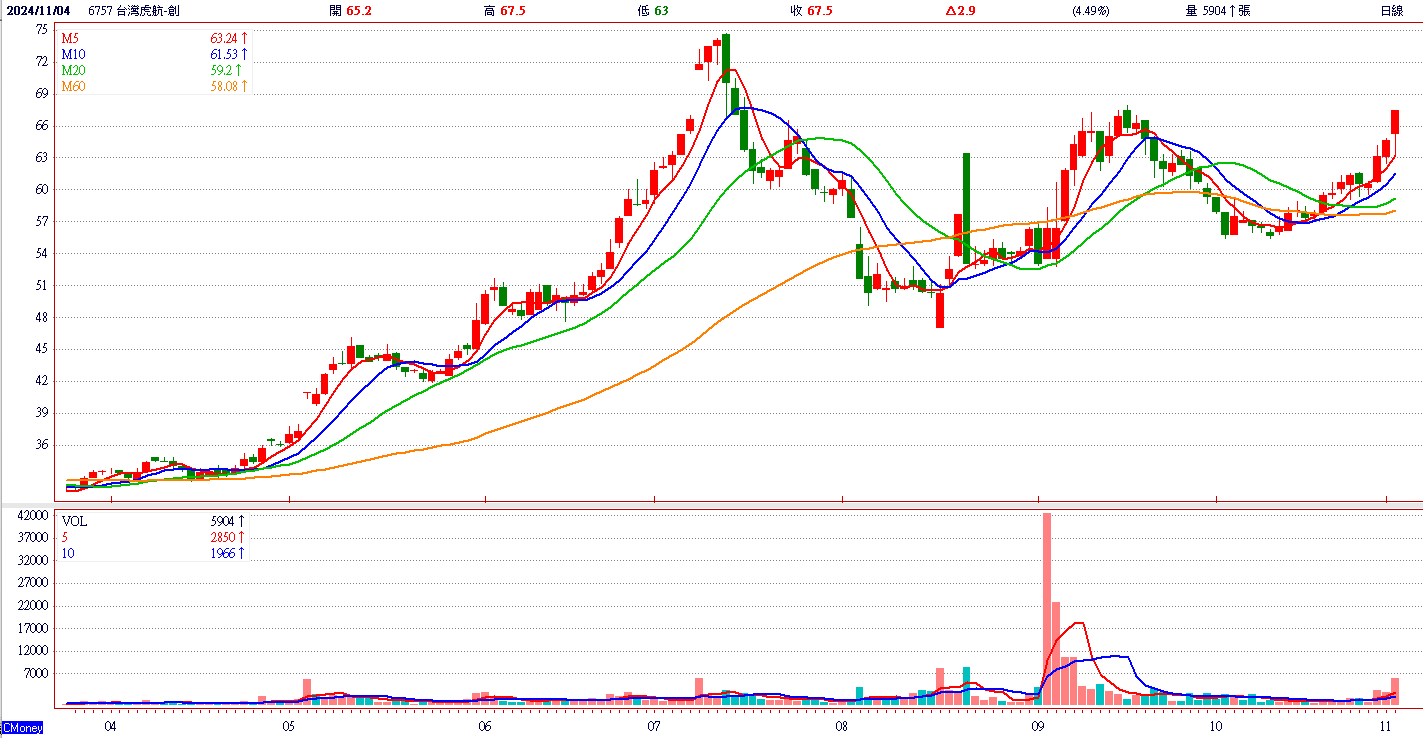Click the 09 month label on time axis

point(1038,725)
